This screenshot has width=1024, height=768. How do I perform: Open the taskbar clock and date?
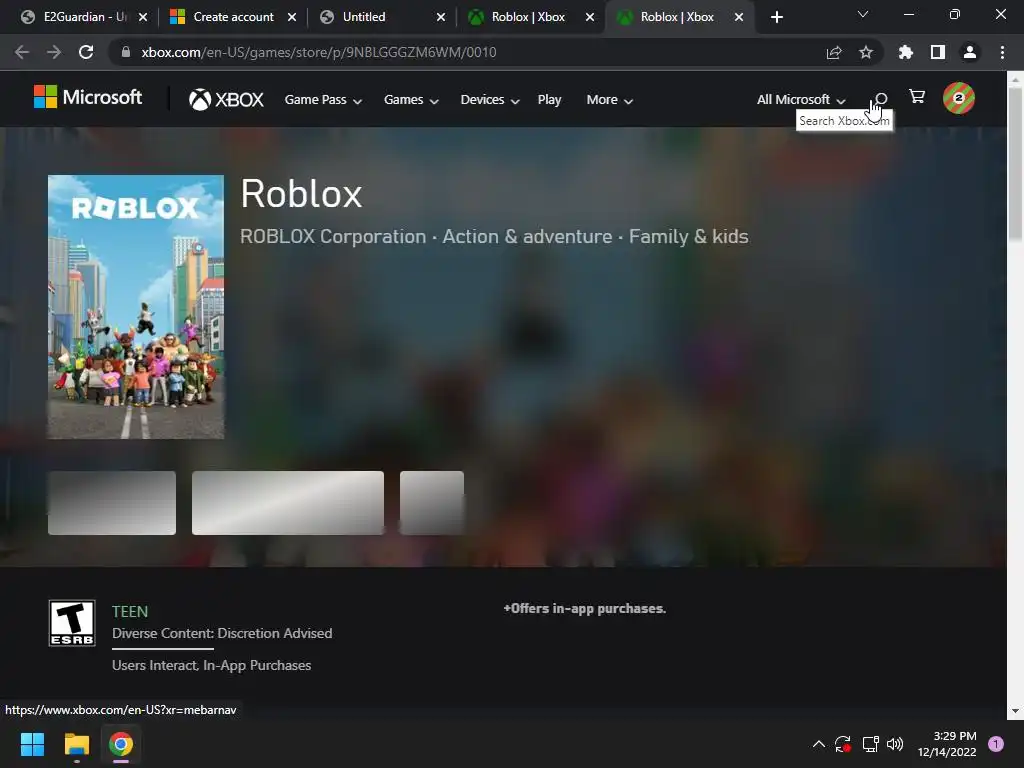coord(947,744)
